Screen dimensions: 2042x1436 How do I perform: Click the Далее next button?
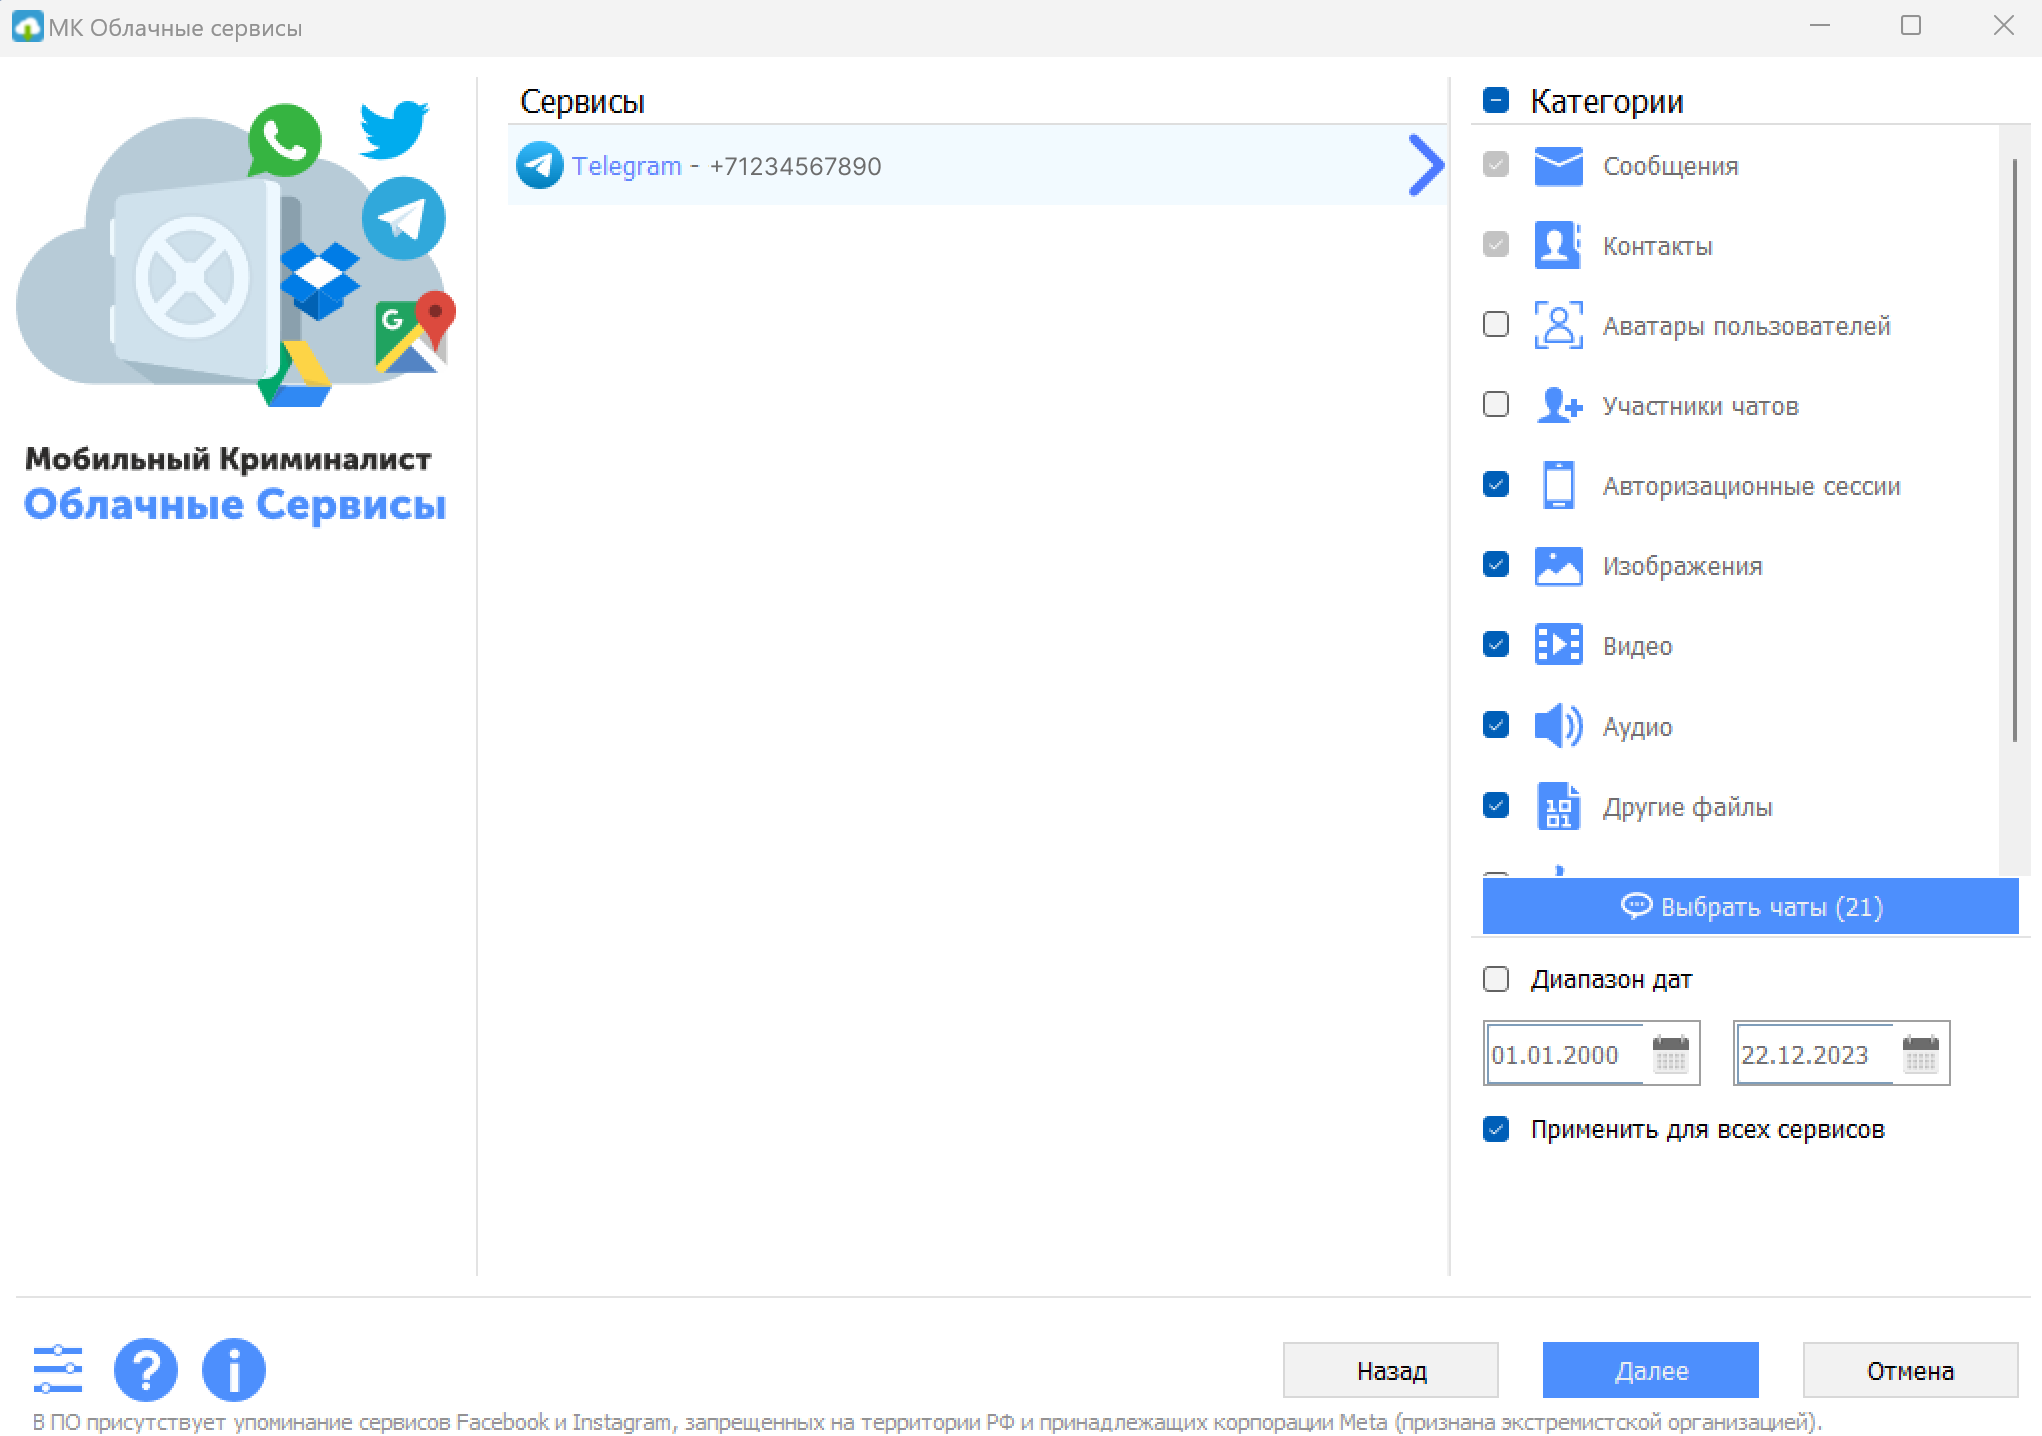click(1650, 1370)
